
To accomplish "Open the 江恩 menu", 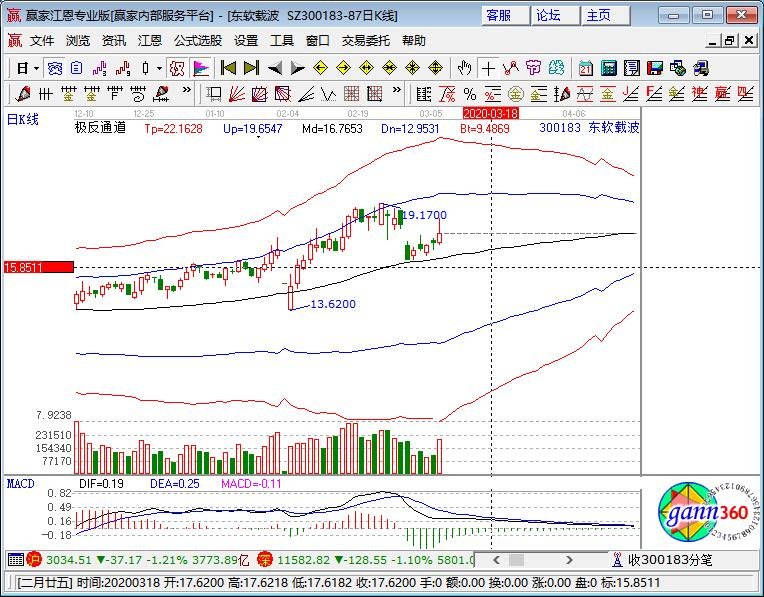I will [x=150, y=41].
